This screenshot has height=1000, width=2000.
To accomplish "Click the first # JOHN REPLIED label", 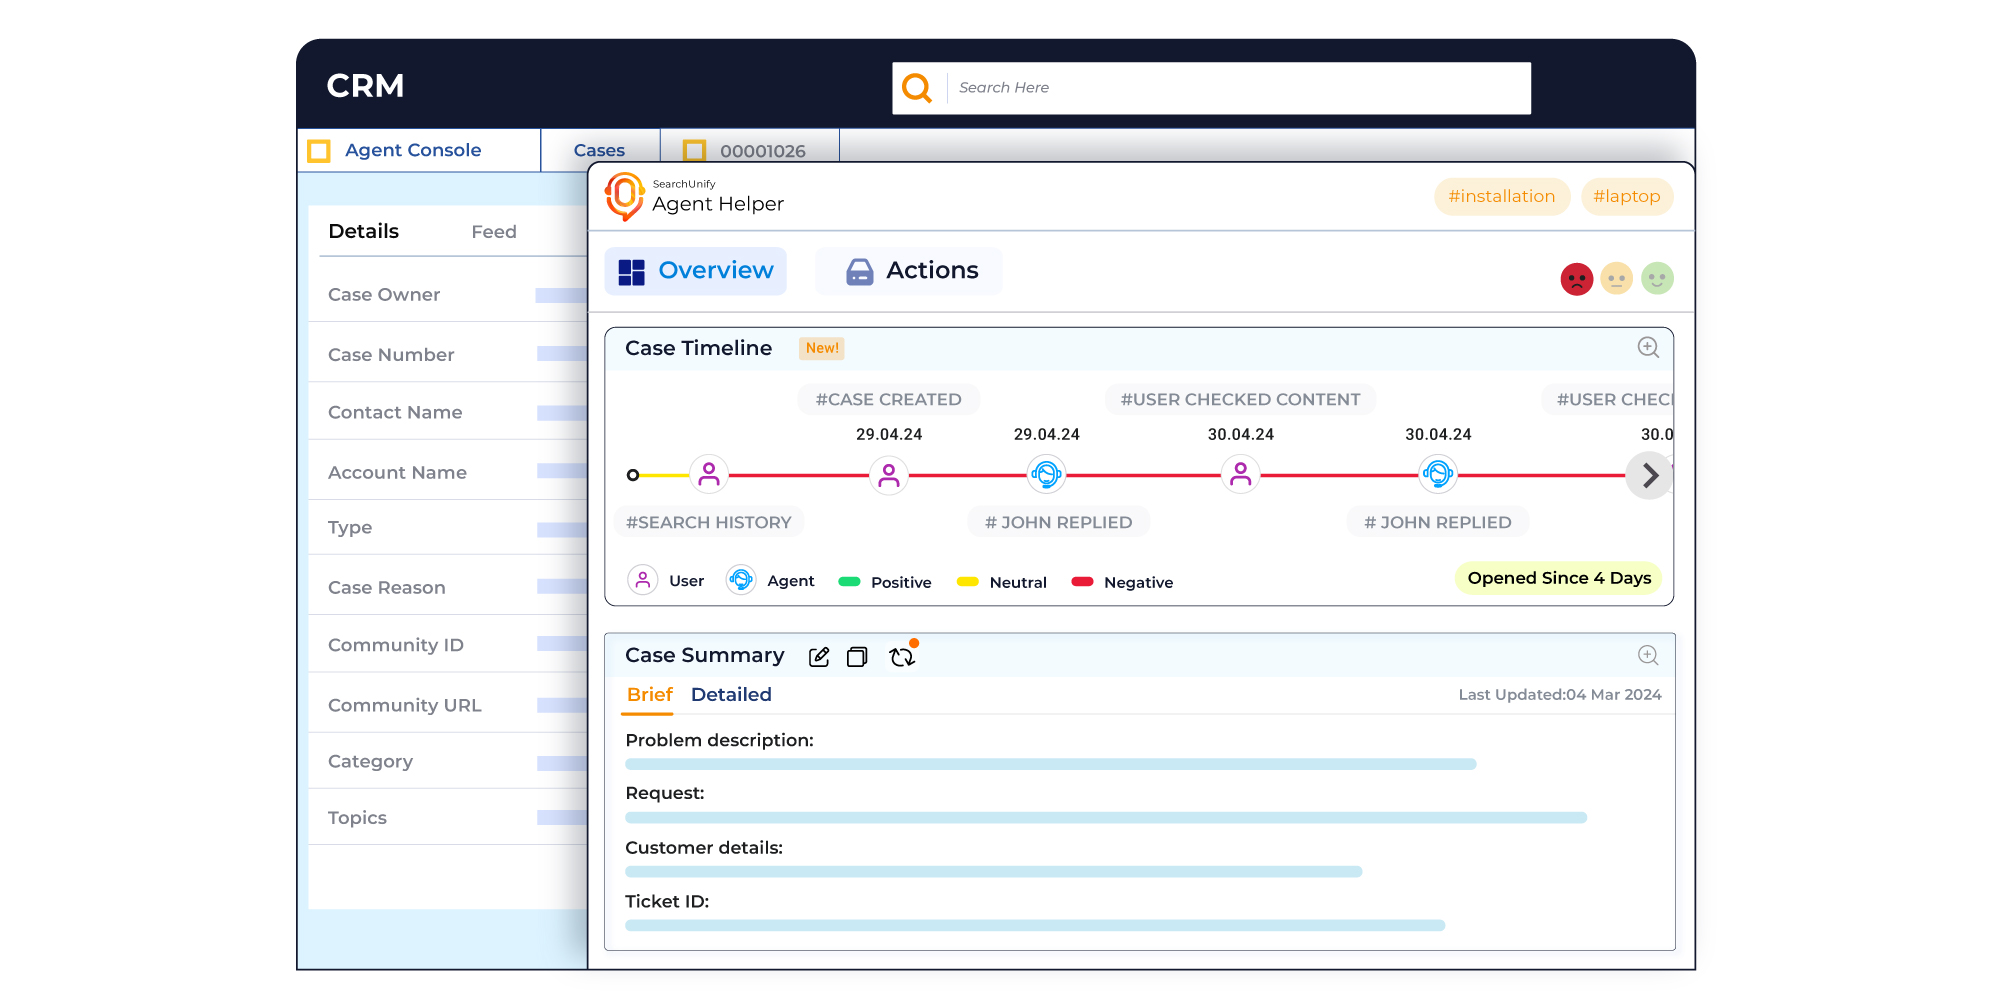I will click(x=1058, y=522).
